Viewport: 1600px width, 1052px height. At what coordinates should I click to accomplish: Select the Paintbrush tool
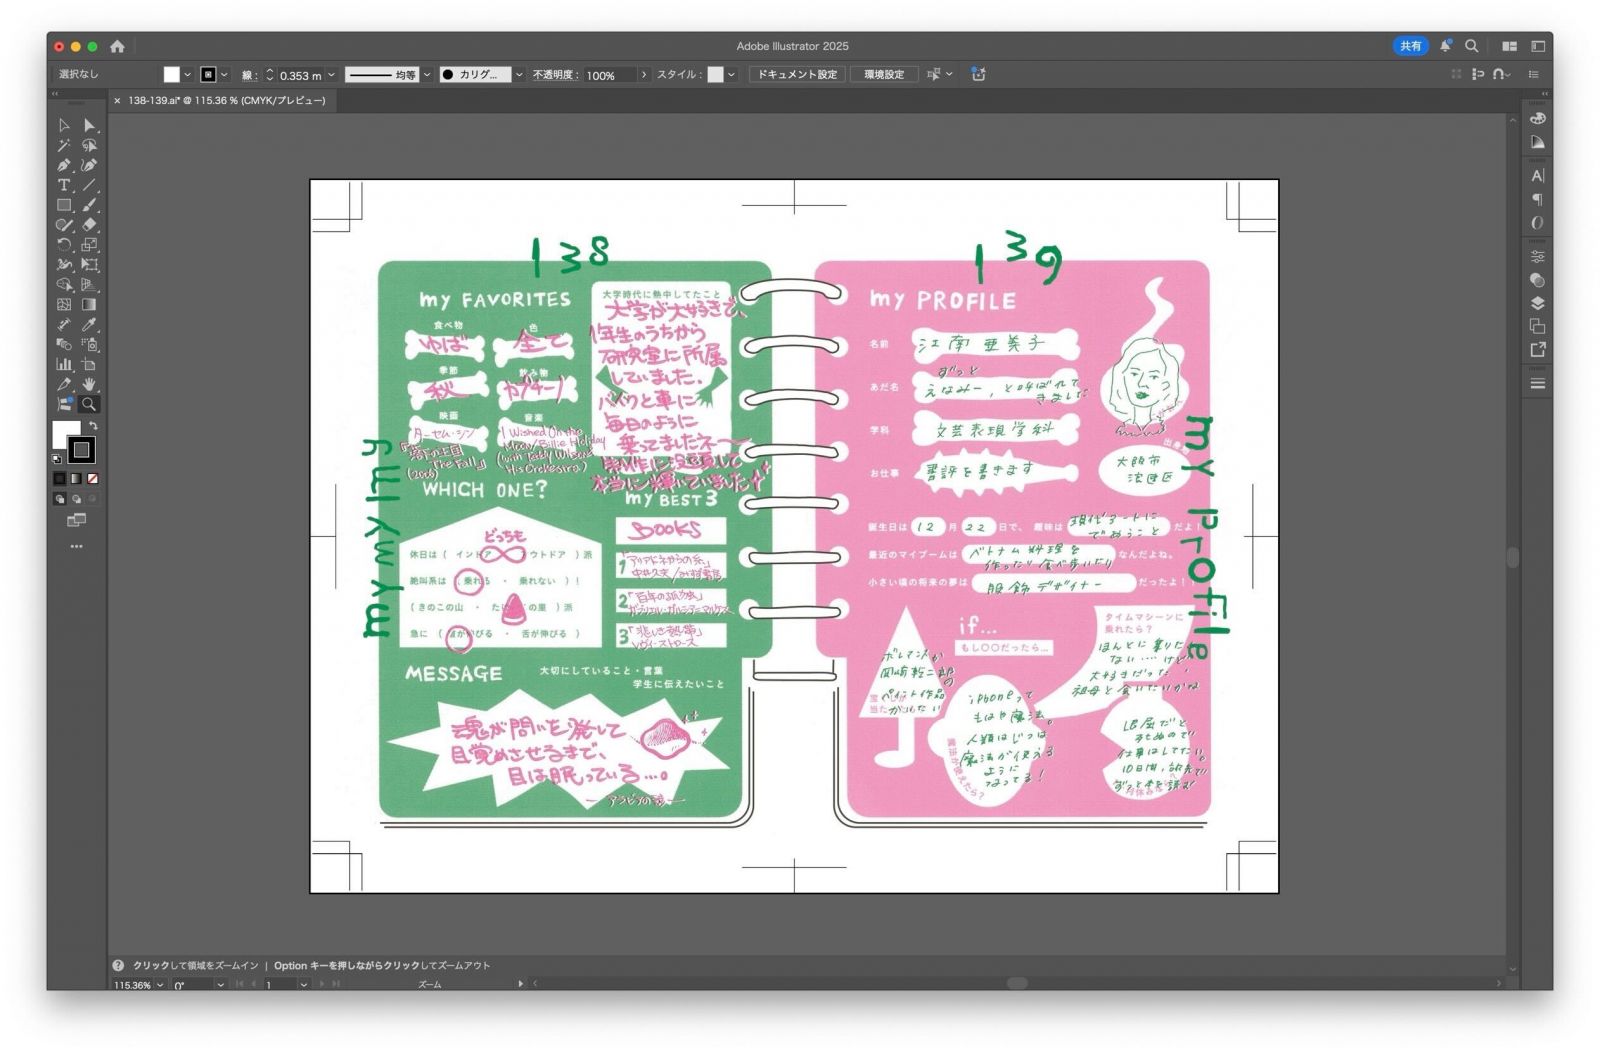(89, 205)
